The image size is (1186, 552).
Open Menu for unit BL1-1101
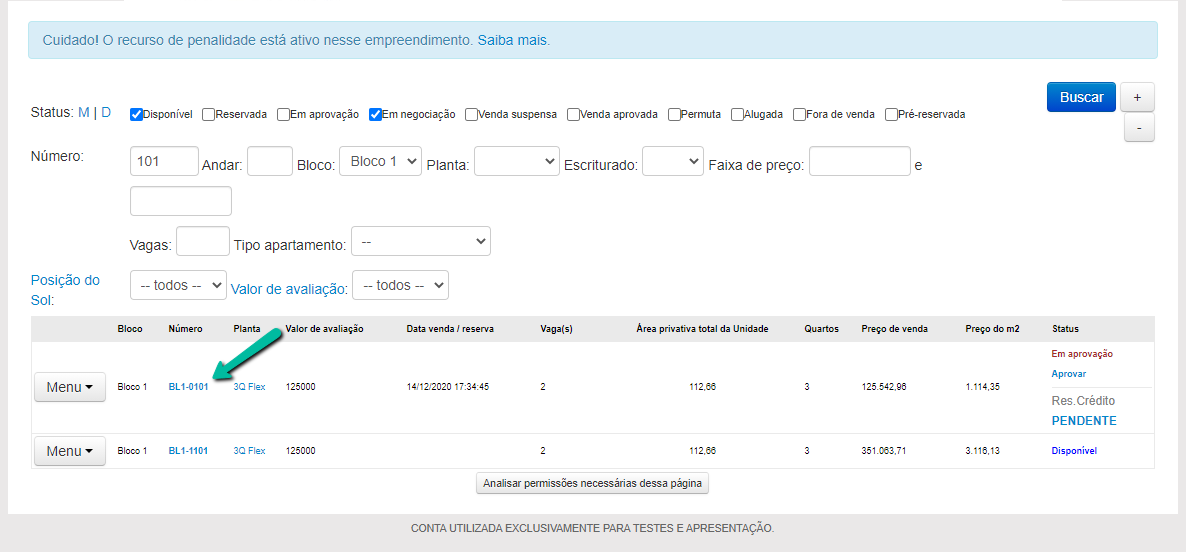pyautogui.click(x=69, y=451)
